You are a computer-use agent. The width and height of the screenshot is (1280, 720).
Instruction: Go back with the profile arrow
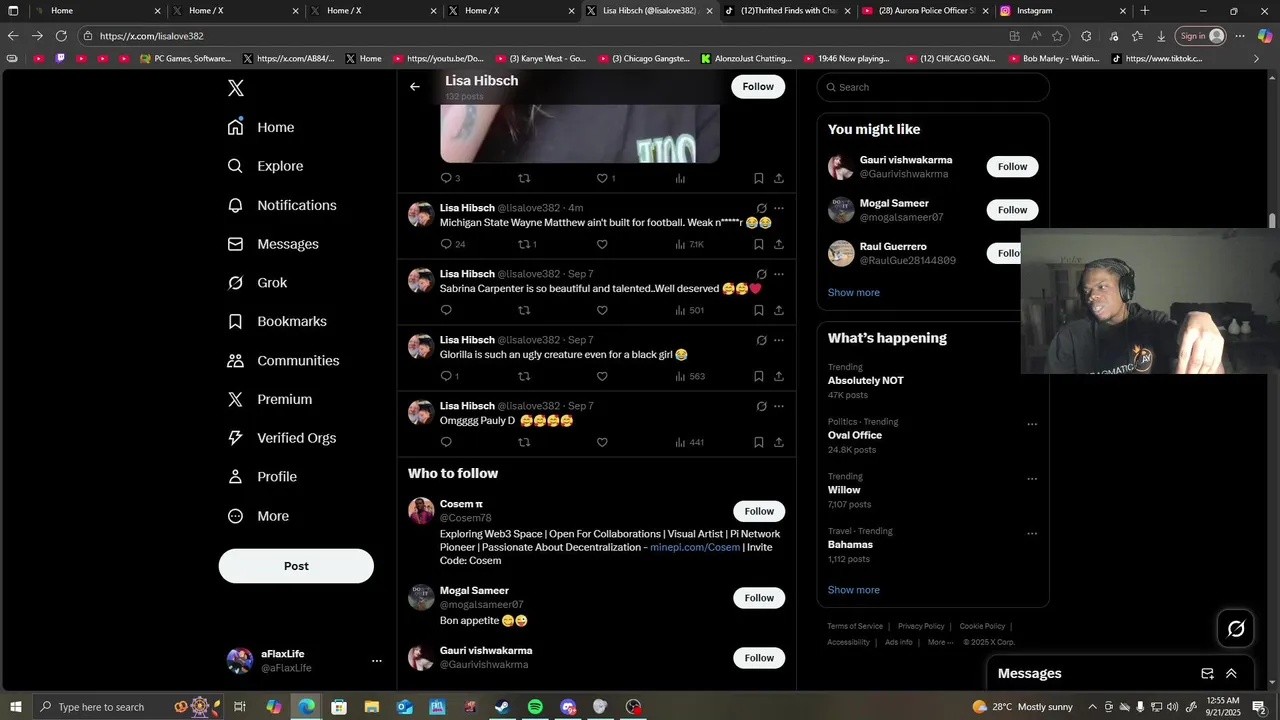pos(415,87)
